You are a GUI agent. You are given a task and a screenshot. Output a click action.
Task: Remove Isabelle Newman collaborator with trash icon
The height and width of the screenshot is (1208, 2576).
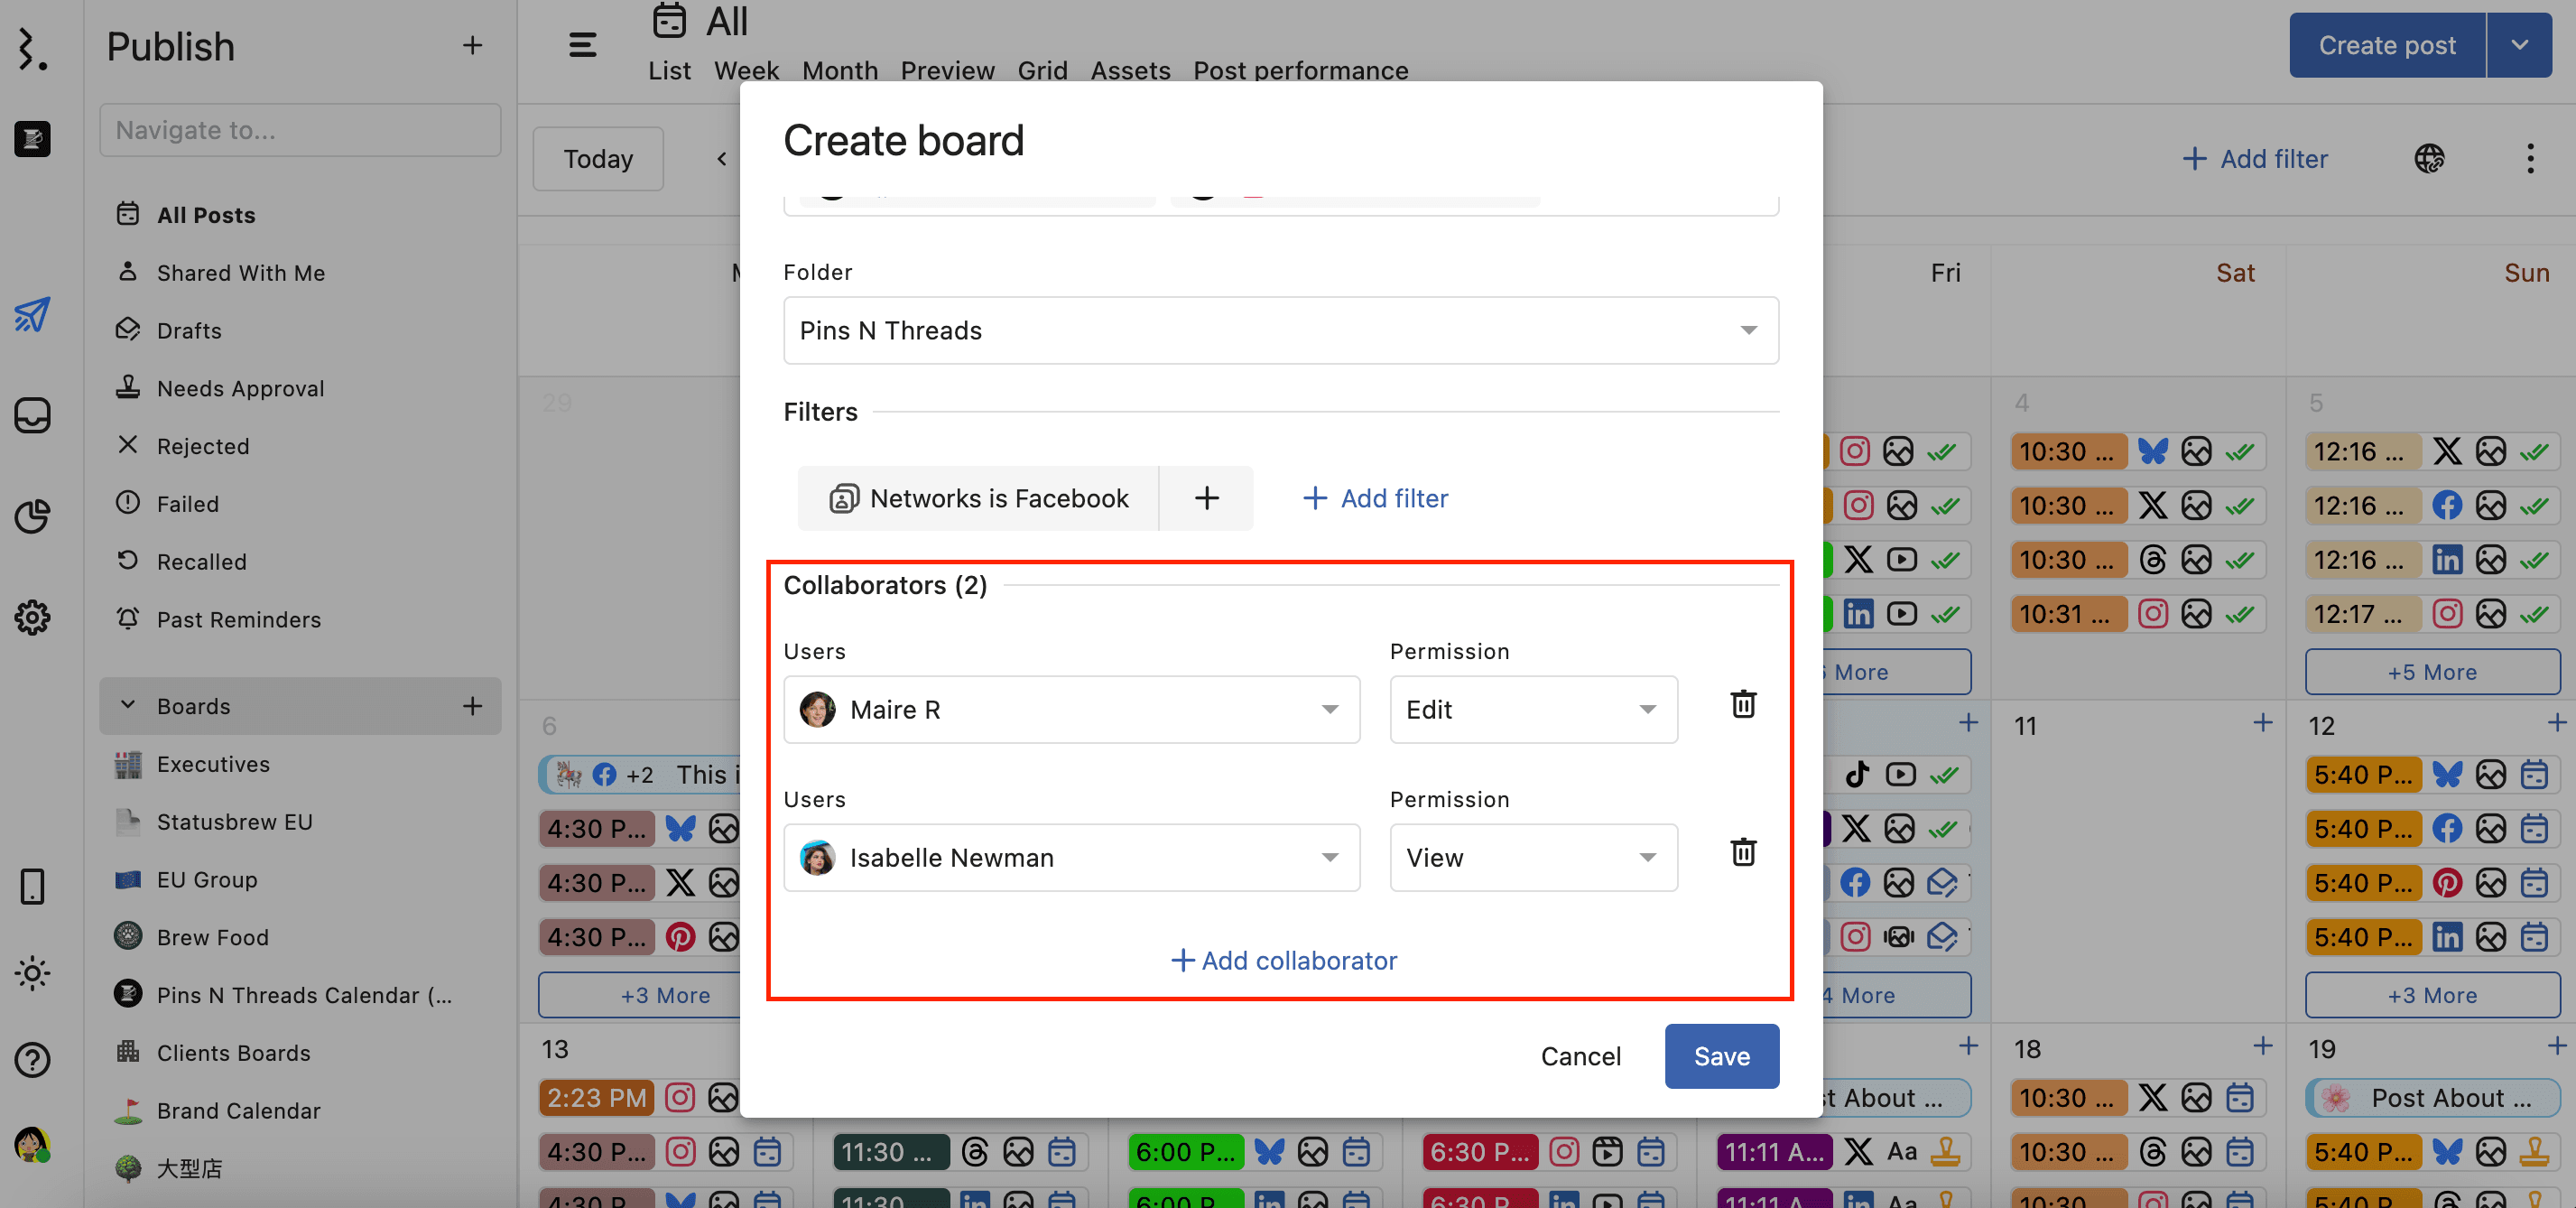click(x=1743, y=853)
